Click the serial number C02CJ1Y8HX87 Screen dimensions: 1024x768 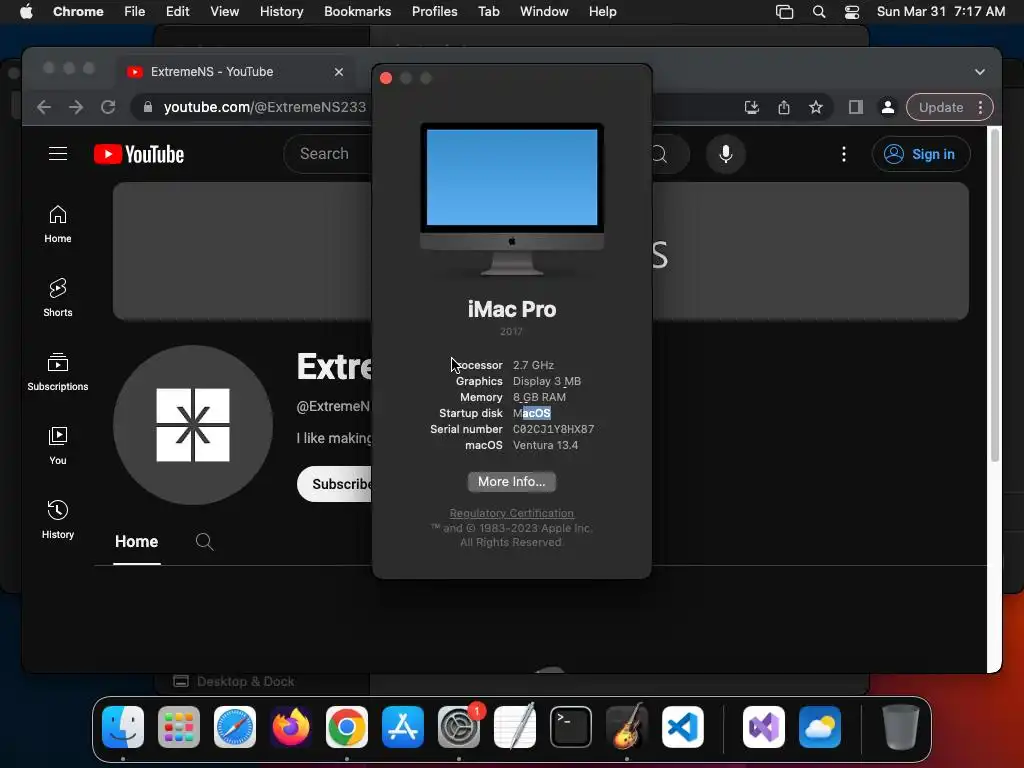pos(553,429)
